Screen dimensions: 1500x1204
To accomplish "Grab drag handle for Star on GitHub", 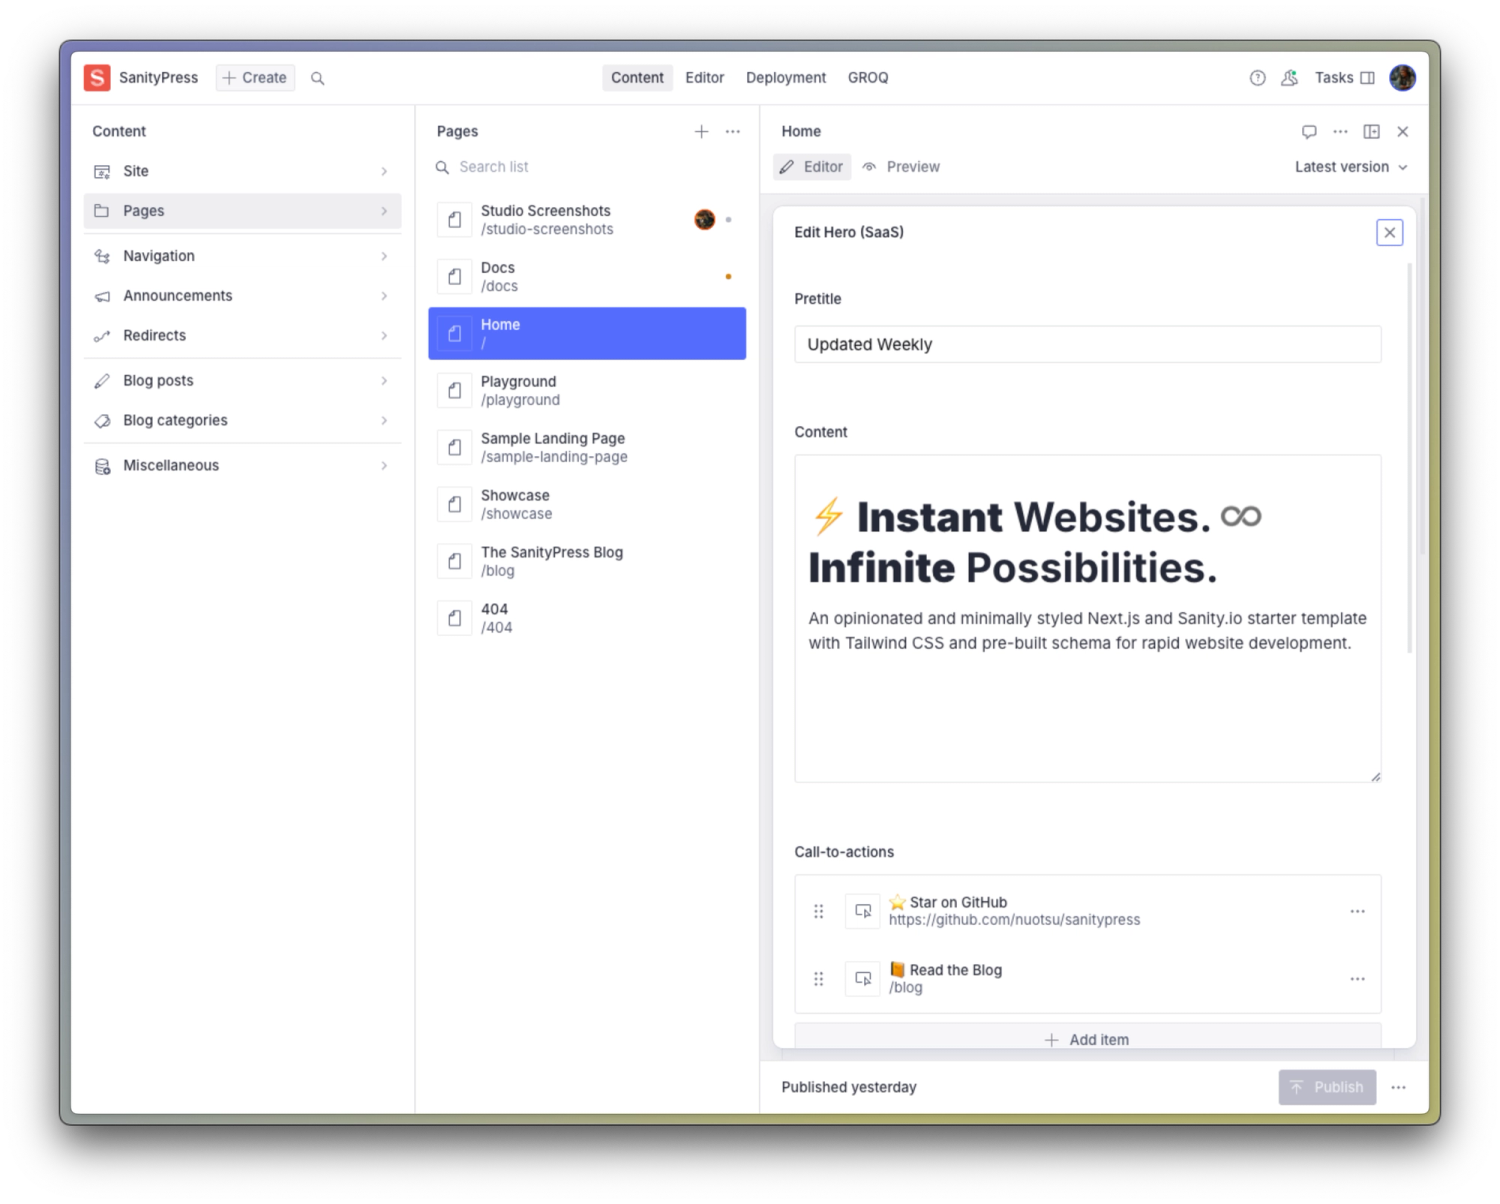I will pyautogui.click(x=819, y=911).
